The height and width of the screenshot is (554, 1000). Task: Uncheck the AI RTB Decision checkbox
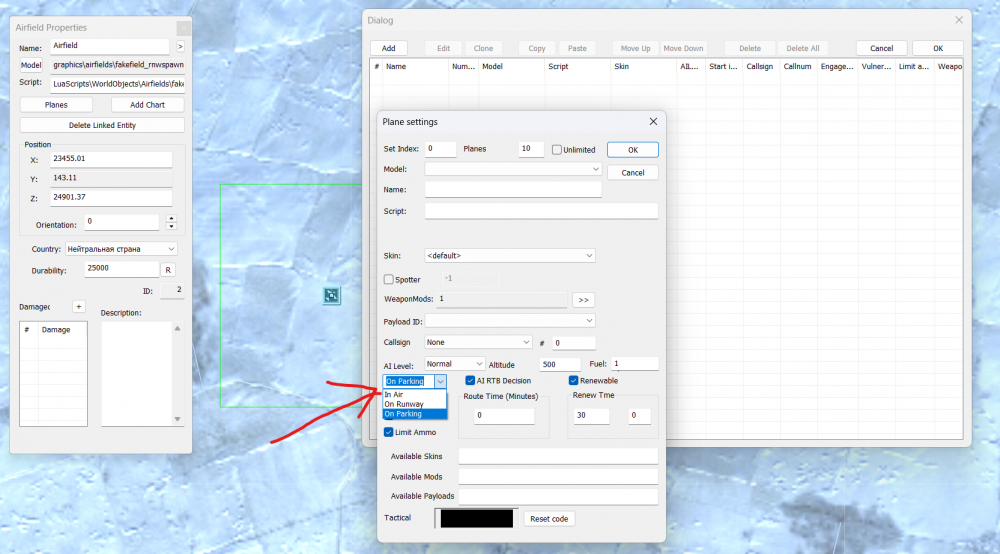tap(471, 381)
